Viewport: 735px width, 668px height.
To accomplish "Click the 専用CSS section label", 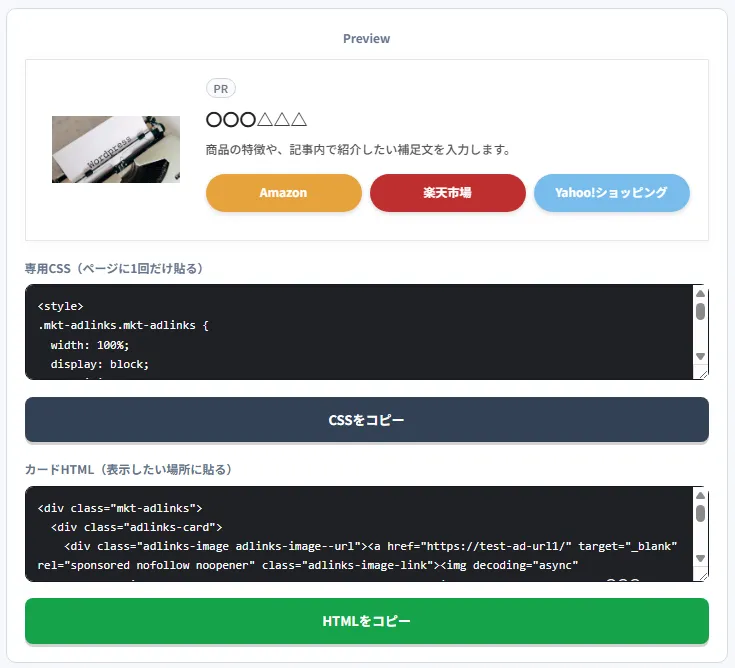I will (x=114, y=269).
